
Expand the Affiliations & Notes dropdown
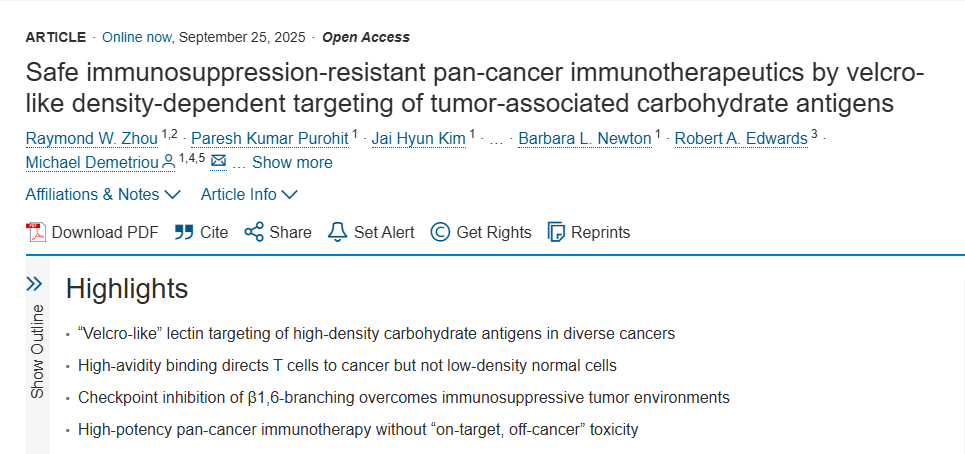[x=103, y=194]
